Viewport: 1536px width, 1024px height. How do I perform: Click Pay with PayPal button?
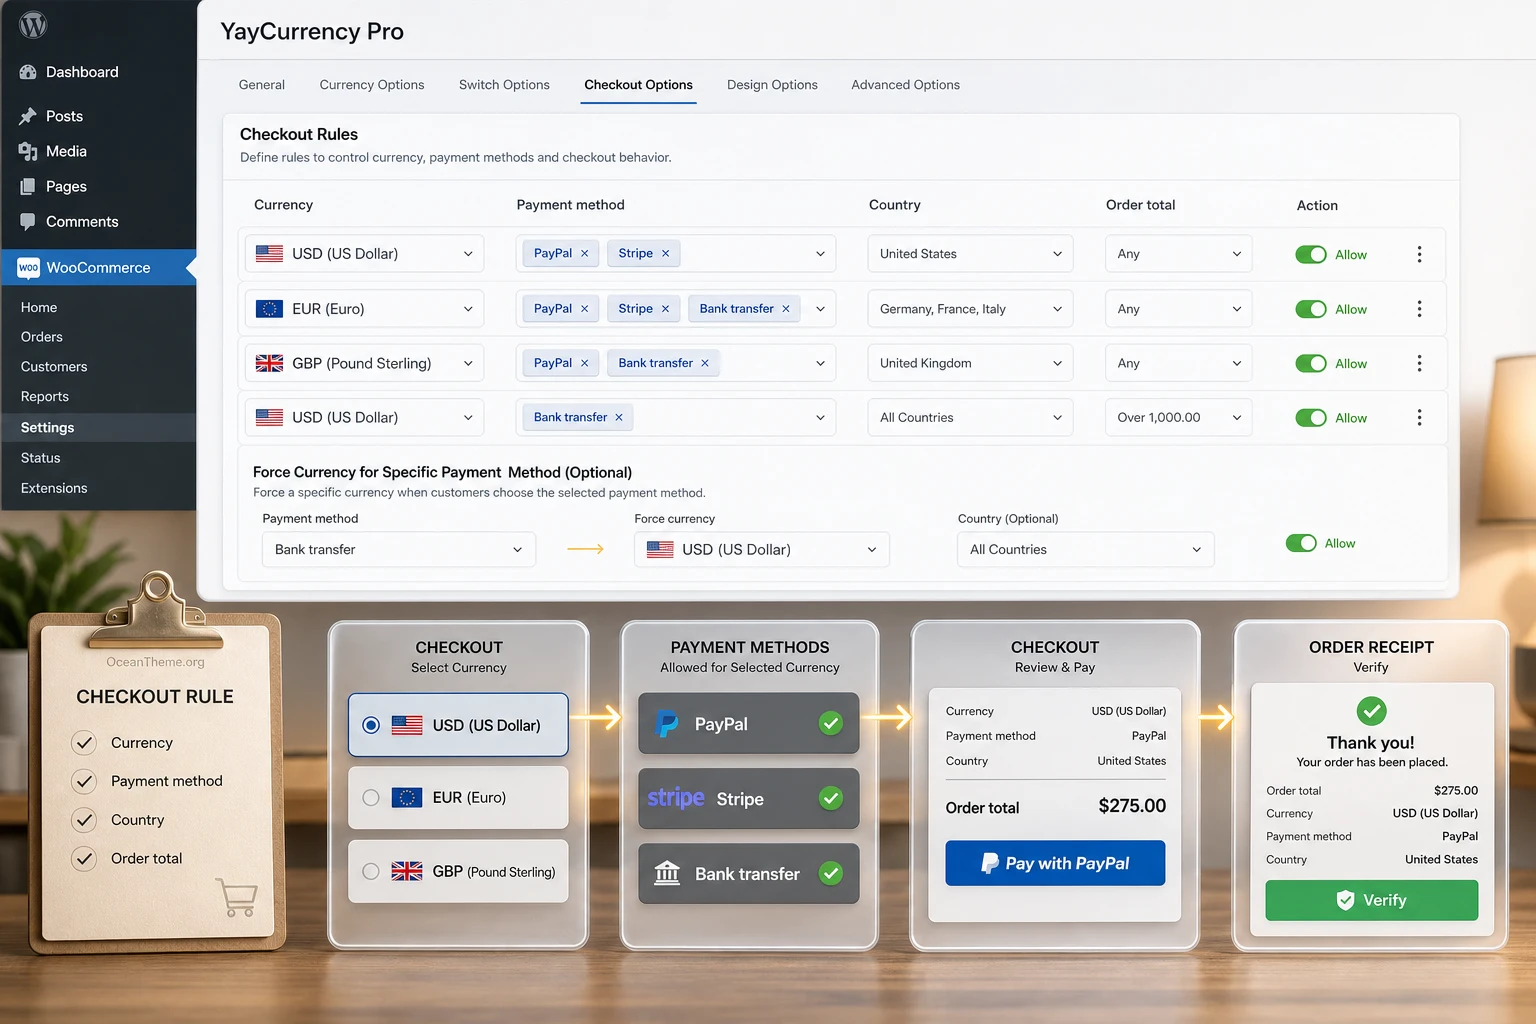[x=1055, y=863]
